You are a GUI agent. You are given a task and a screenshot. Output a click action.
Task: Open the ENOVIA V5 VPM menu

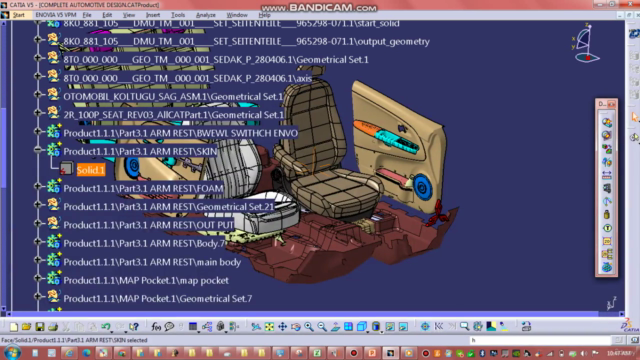point(56,15)
